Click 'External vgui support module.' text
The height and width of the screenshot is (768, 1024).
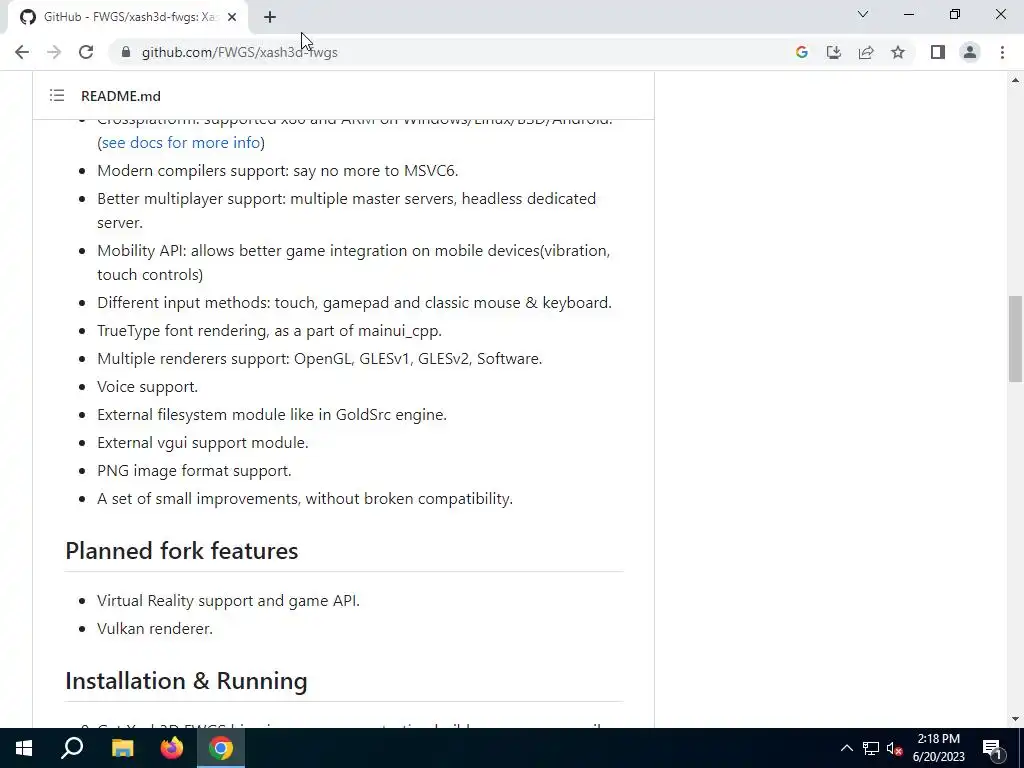tap(202, 442)
